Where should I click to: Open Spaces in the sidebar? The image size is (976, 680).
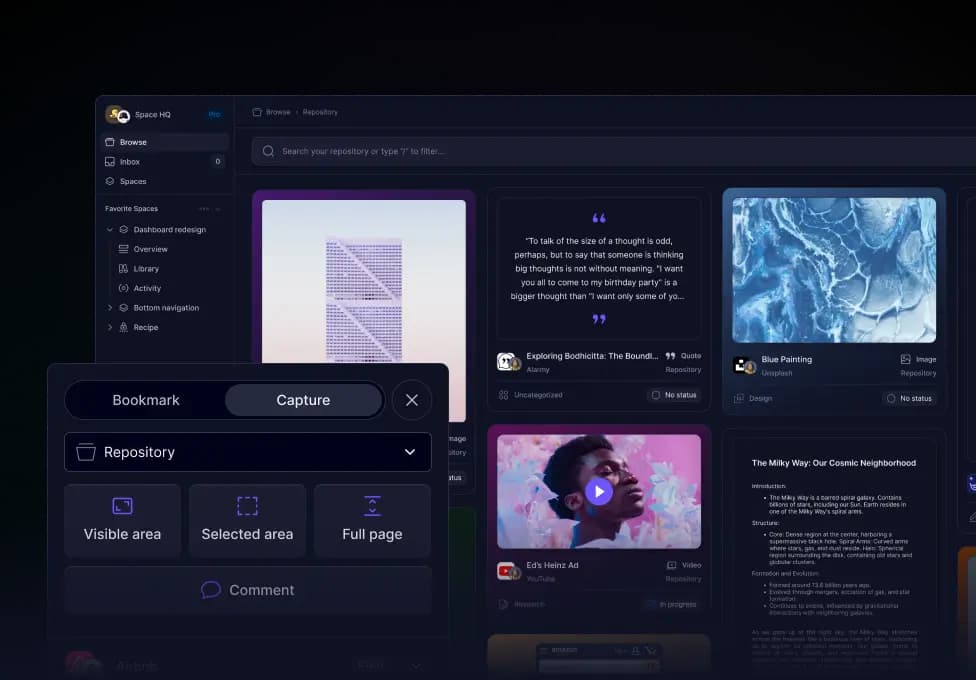(x=164, y=181)
